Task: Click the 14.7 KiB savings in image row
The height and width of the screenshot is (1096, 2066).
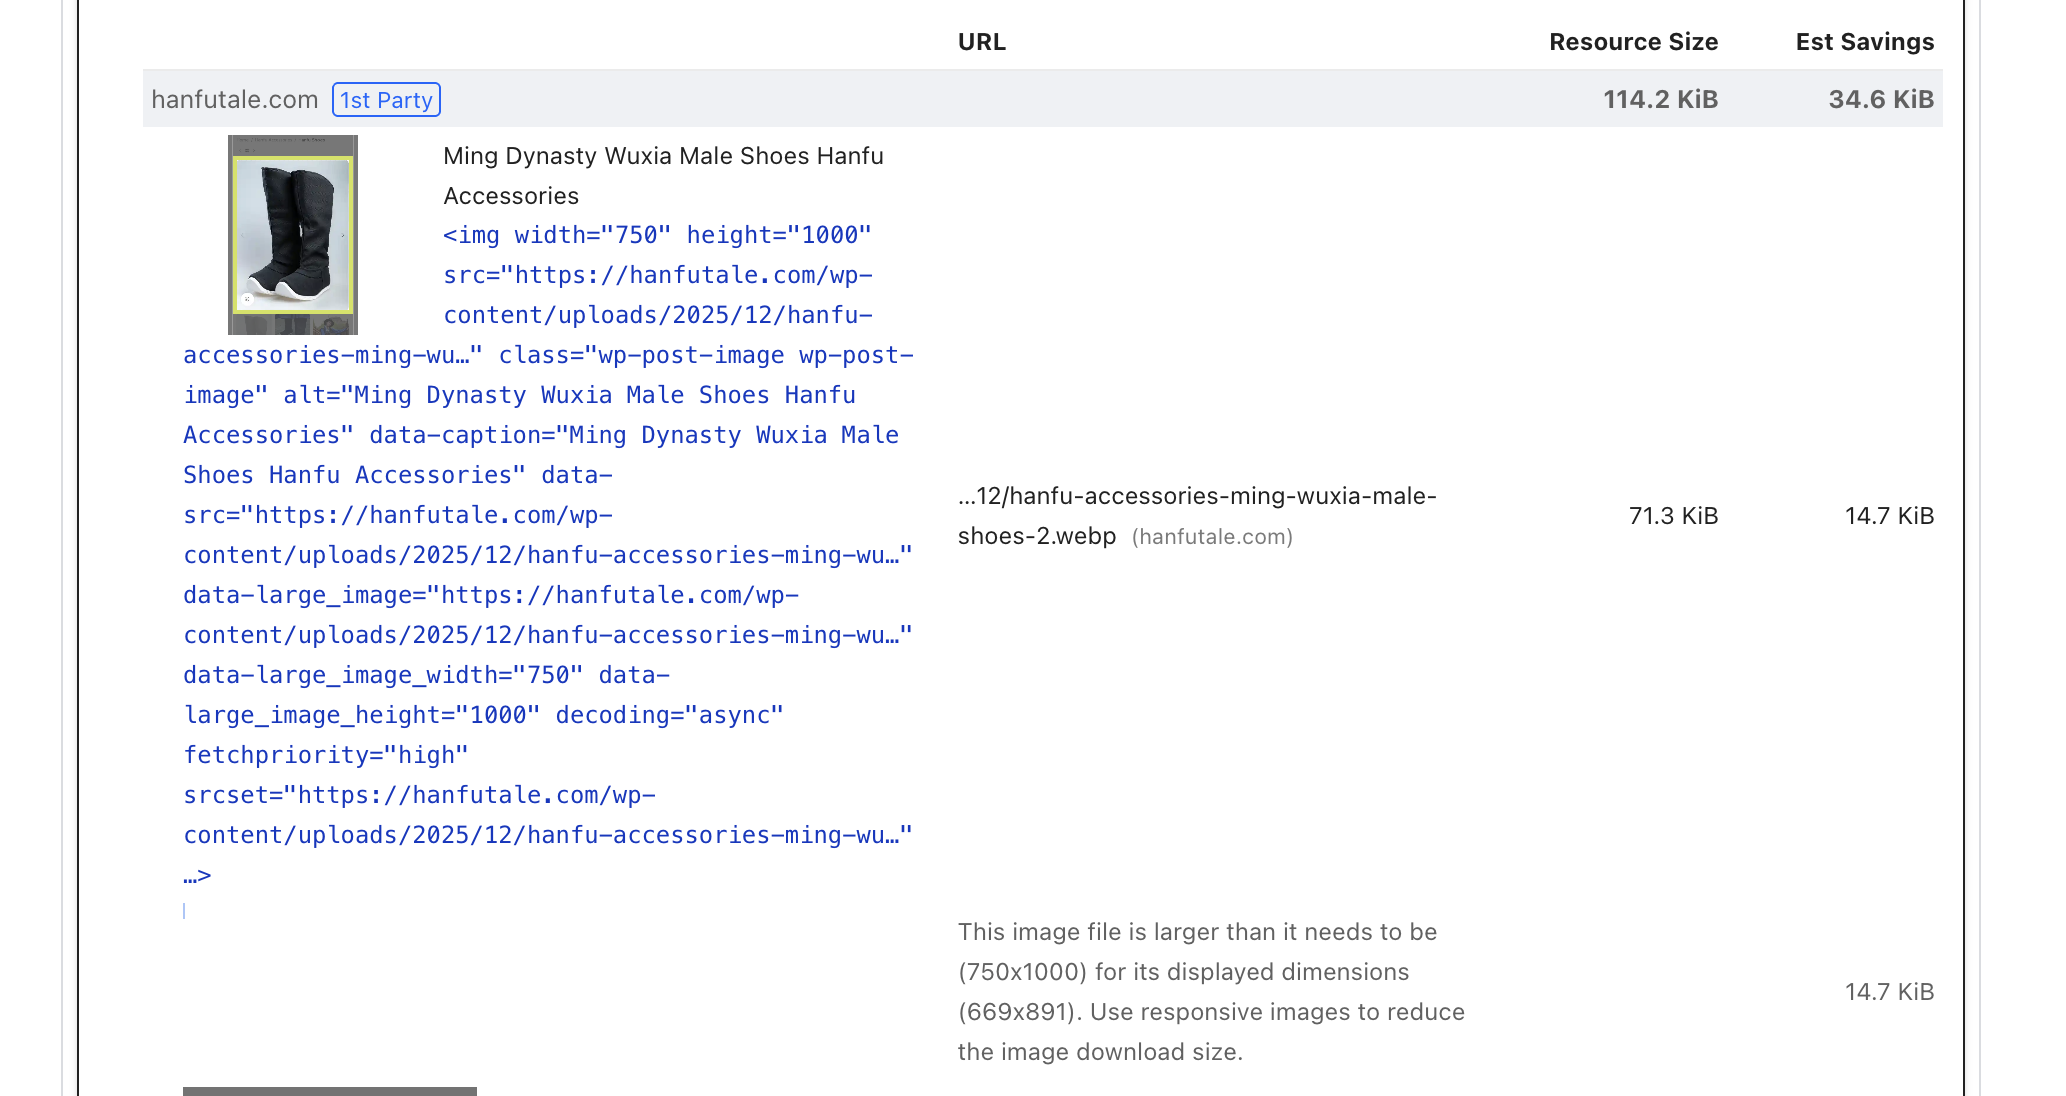Action: (1889, 516)
